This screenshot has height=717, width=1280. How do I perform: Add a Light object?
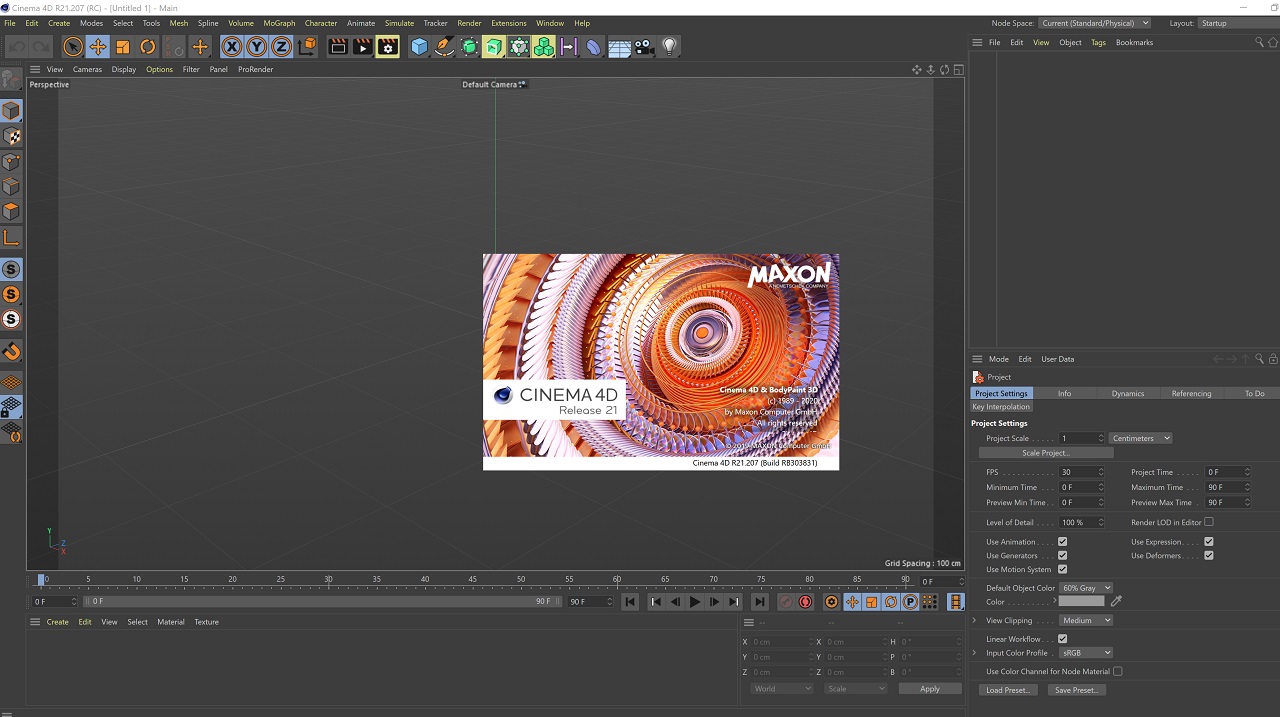(x=669, y=46)
